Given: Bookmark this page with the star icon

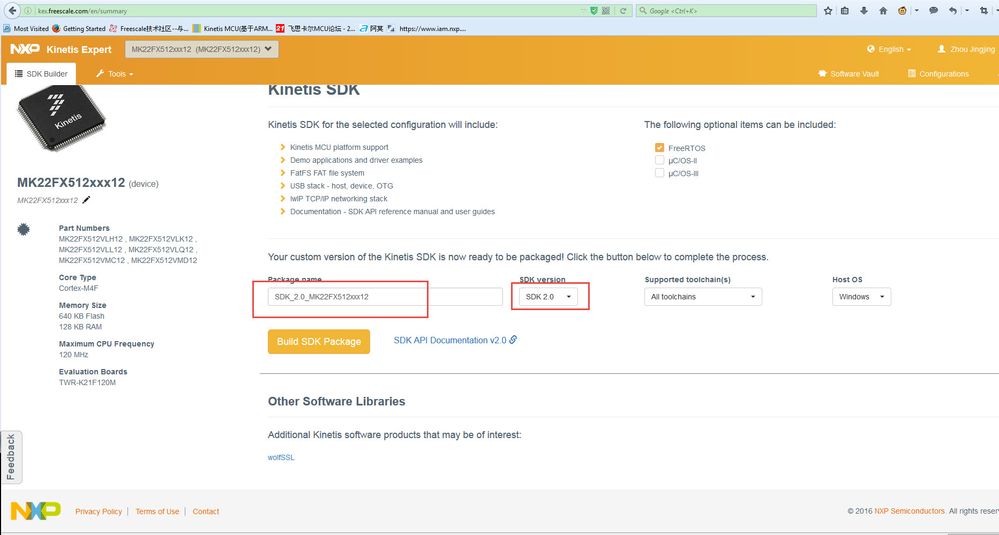Looking at the screenshot, I should click(828, 11).
